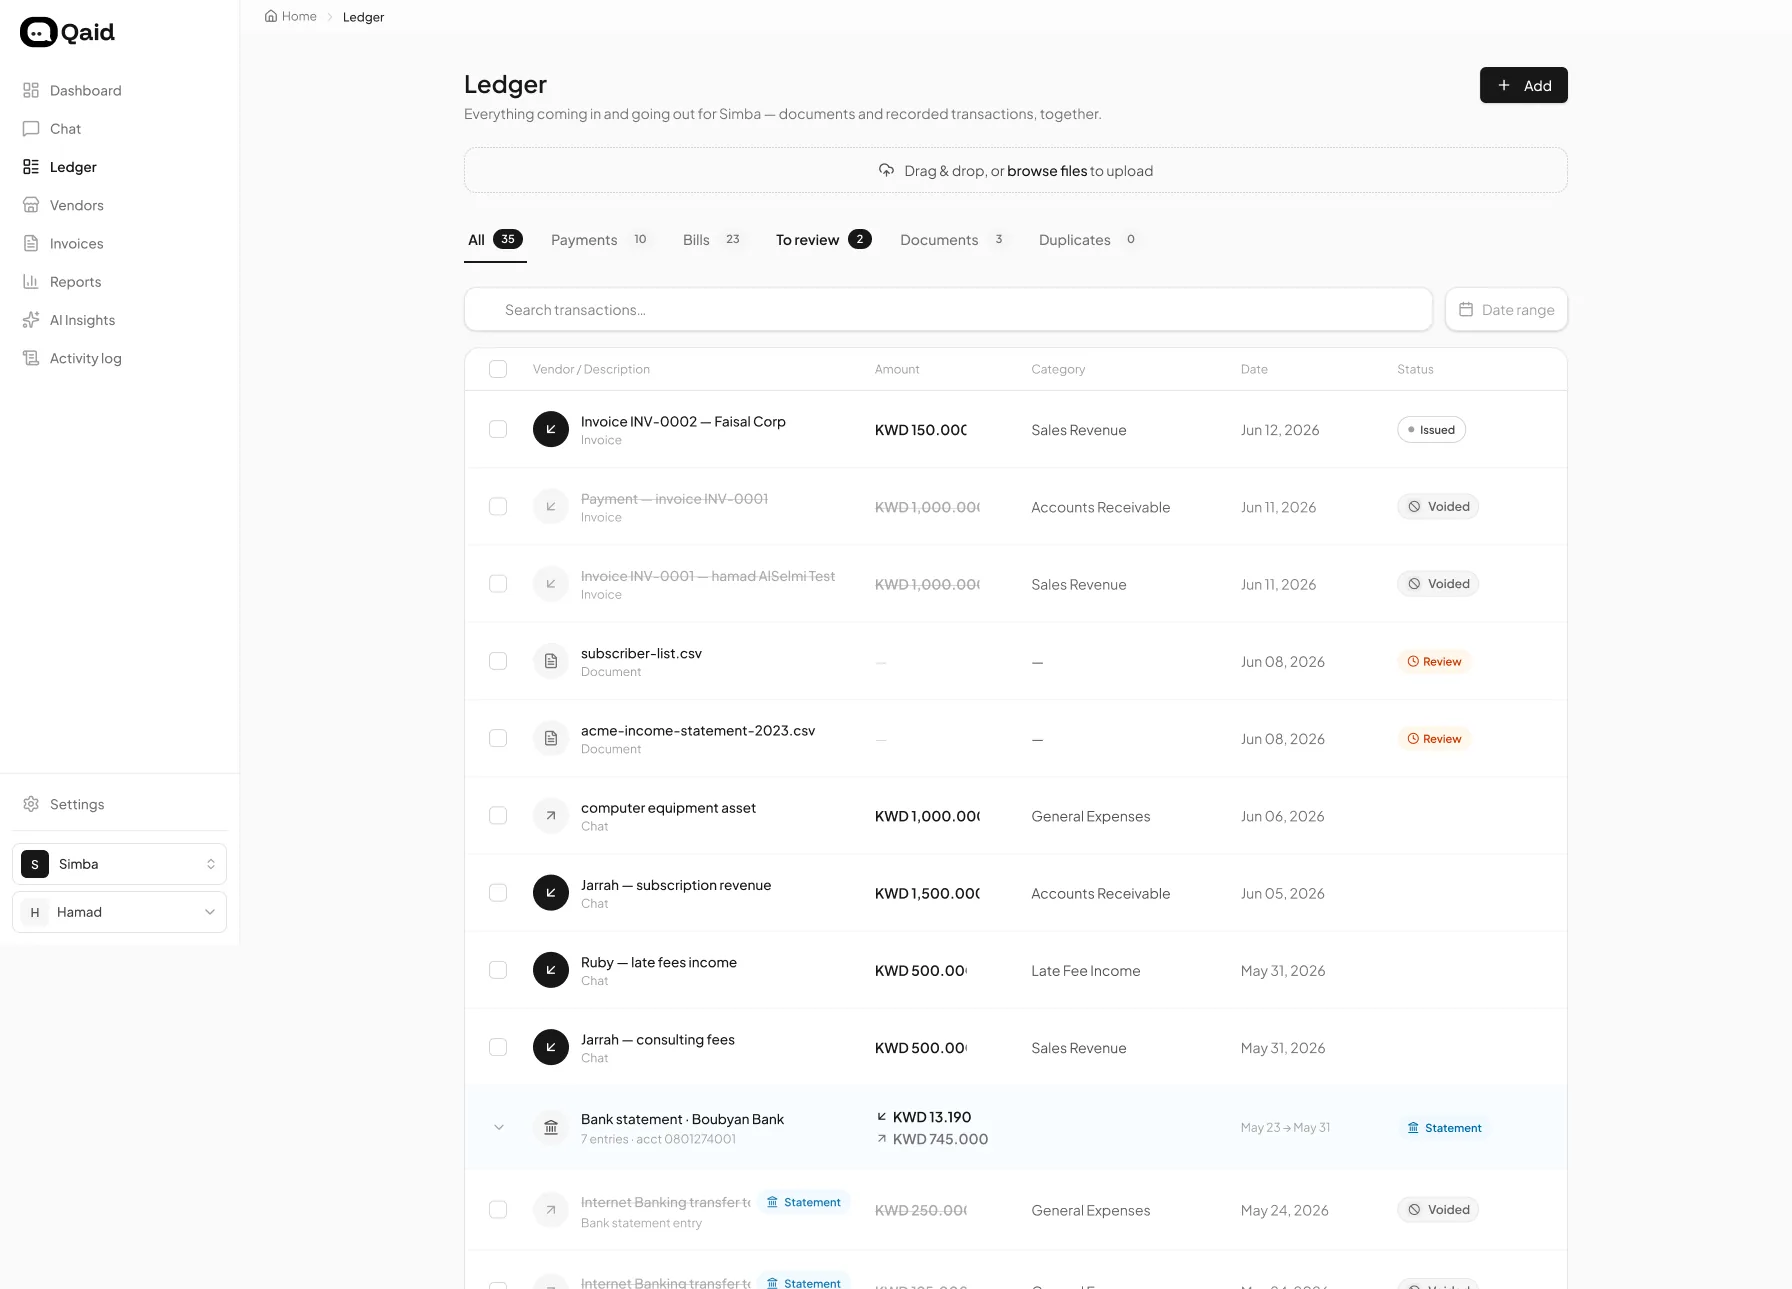
Task: Click incoming arrow icon for Invoice INV-0002
Action: (551, 429)
